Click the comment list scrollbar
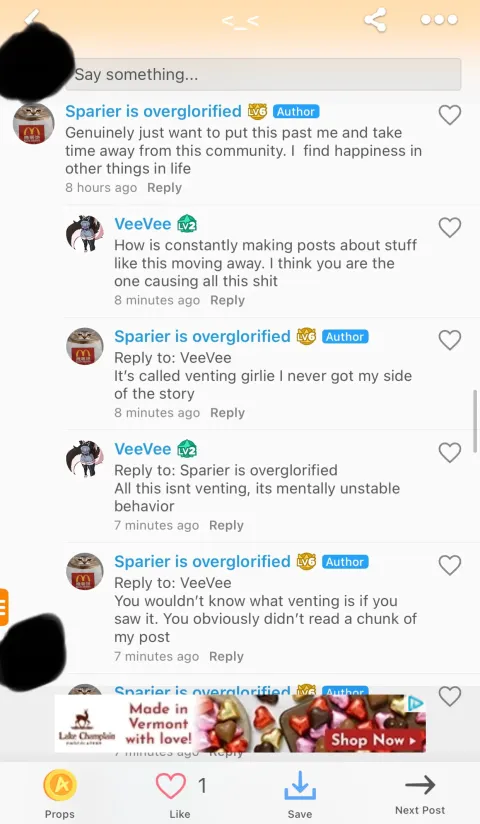480x824 pixels. (475, 420)
